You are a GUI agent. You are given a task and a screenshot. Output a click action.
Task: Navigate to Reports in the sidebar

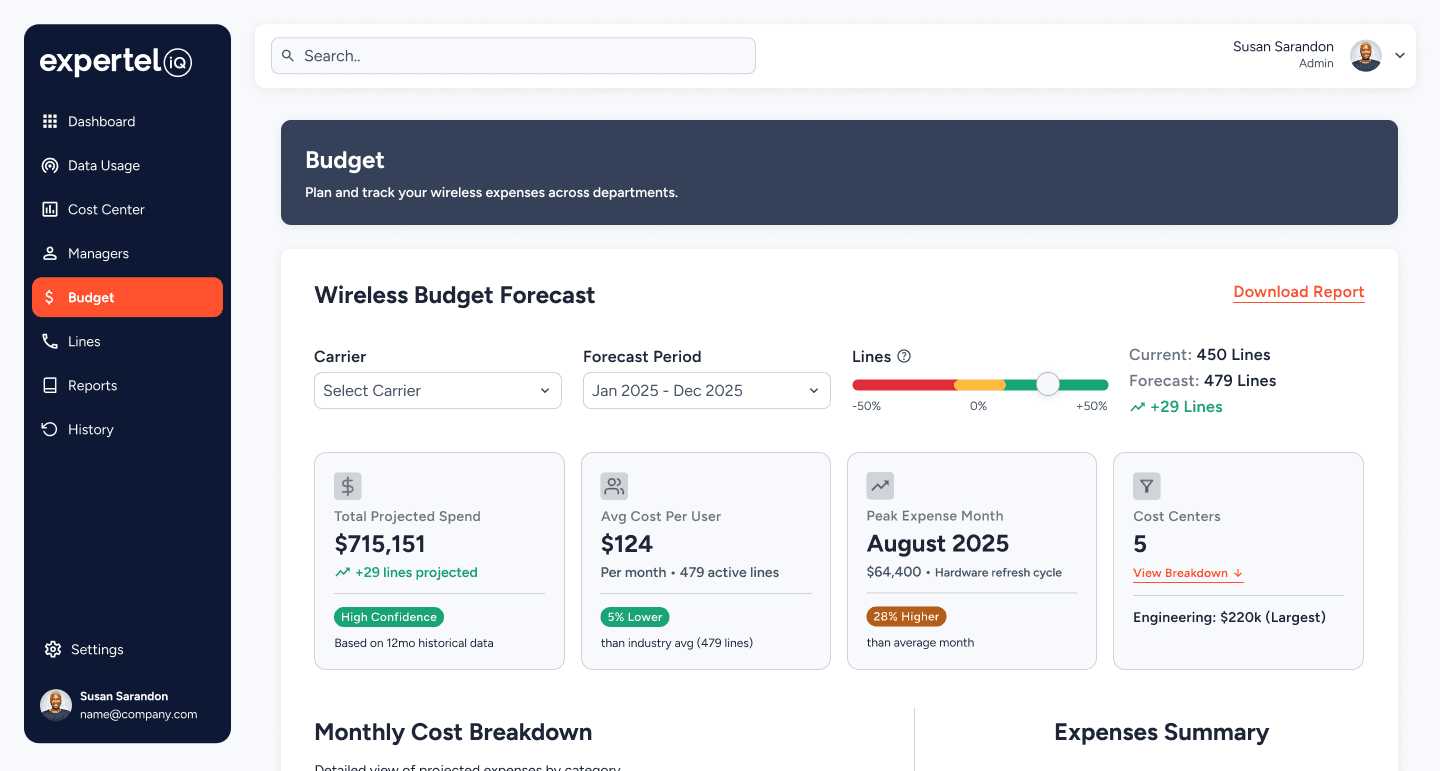click(92, 386)
